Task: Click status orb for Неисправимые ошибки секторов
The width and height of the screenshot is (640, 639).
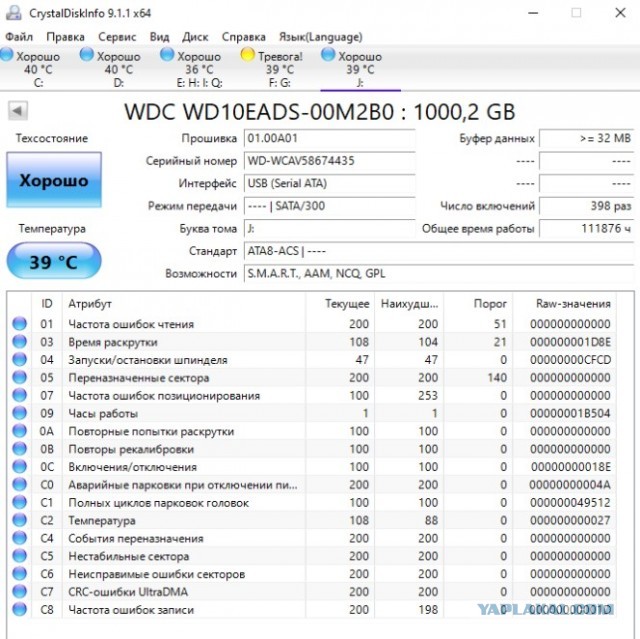Action: click(x=19, y=574)
